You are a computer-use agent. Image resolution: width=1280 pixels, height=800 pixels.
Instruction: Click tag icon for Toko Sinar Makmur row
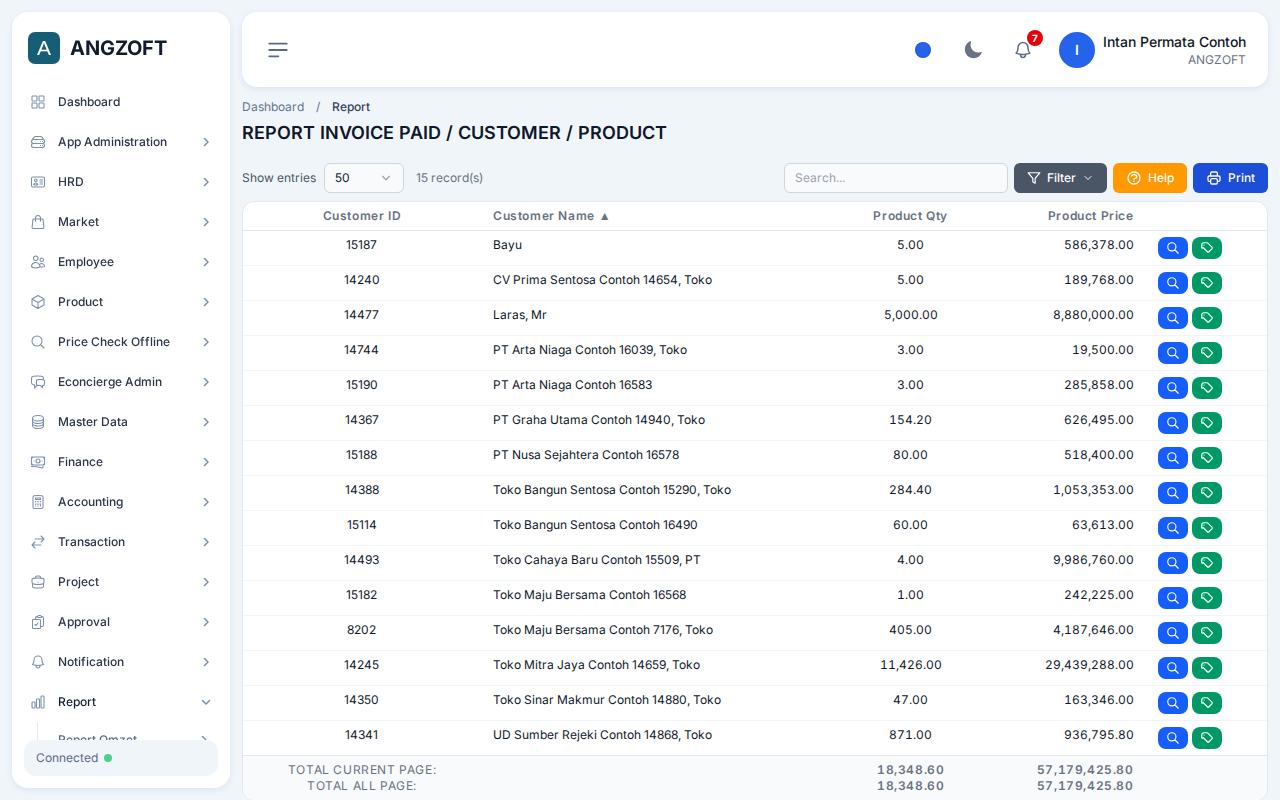[1207, 703]
